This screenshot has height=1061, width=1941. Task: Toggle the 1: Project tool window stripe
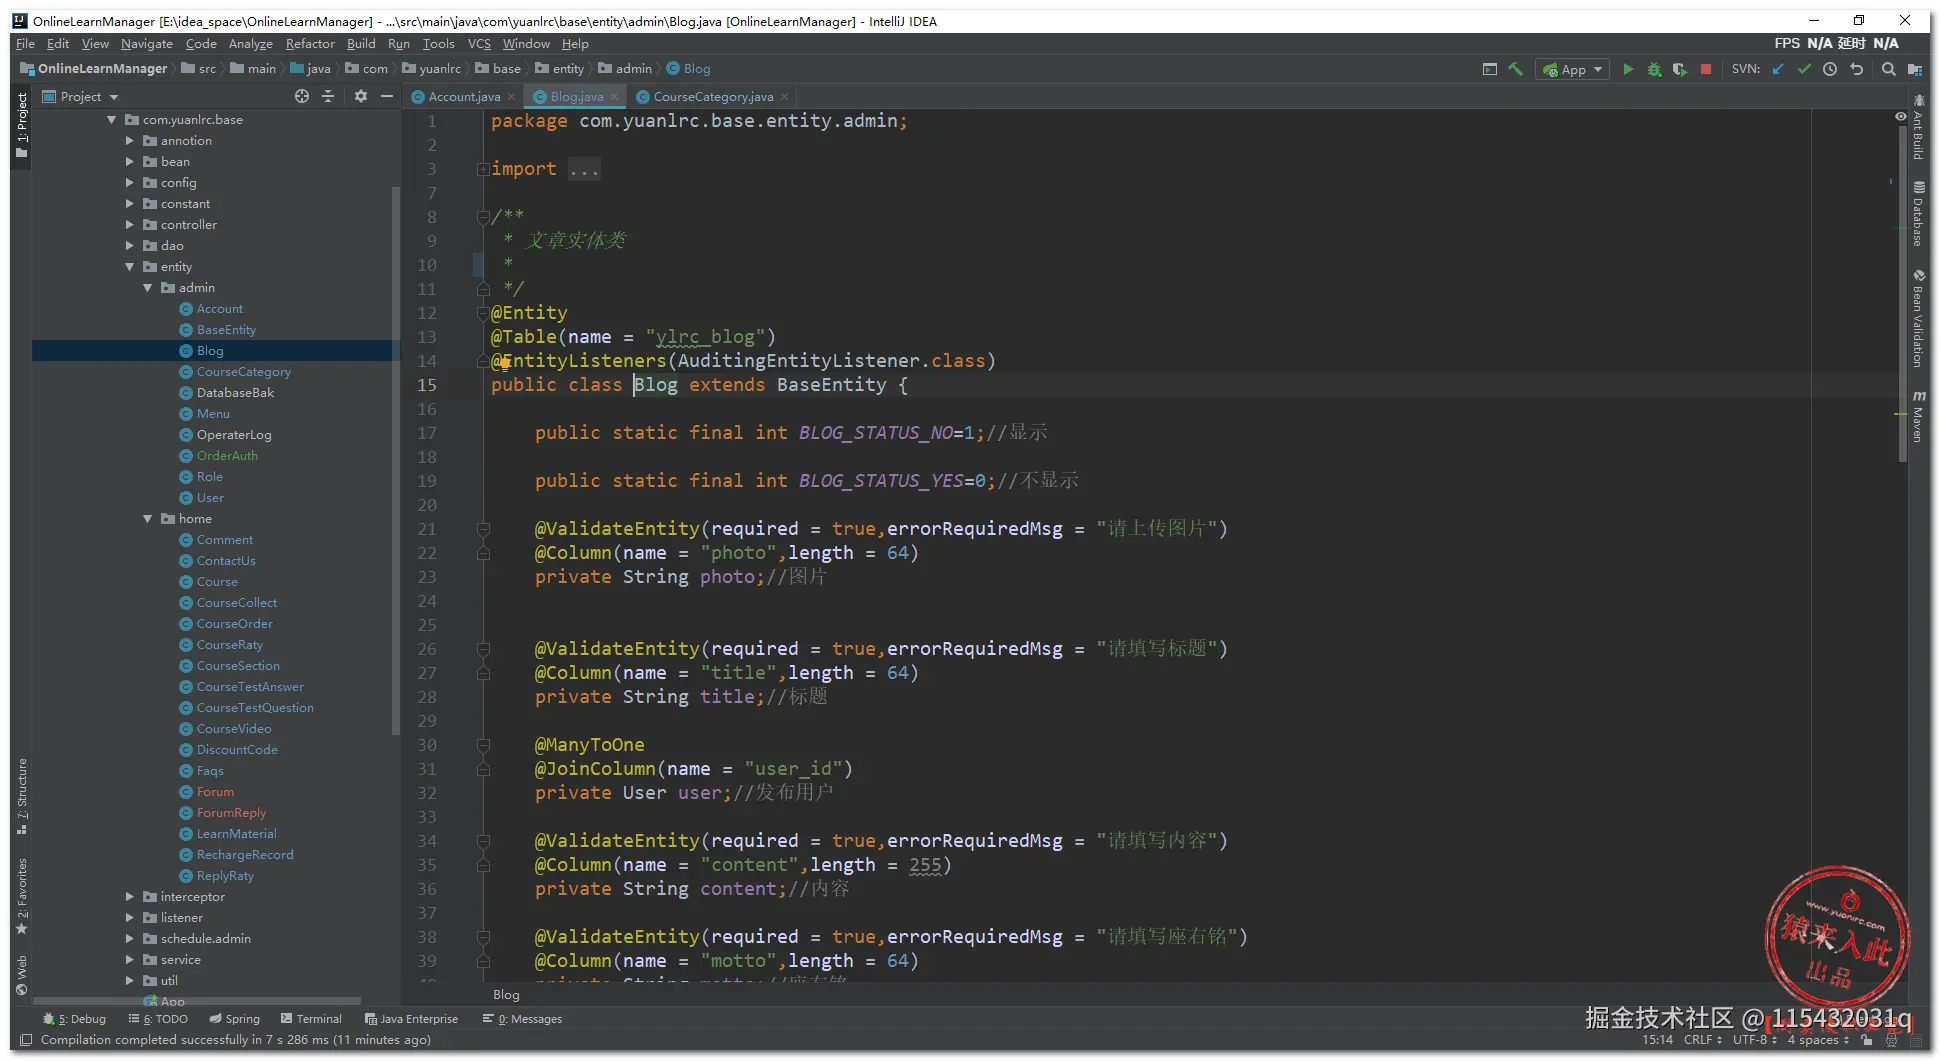[x=22, y=126]
